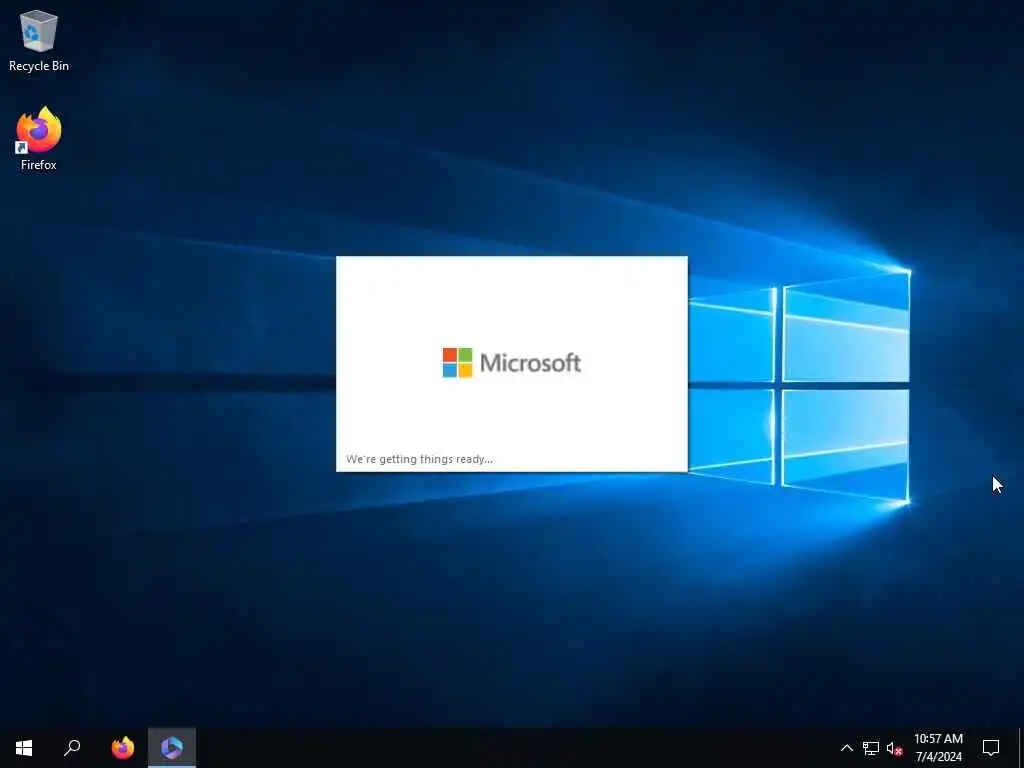Show hidden system tray icons
The image size is (1024, 768).
[x=846, y=748]
